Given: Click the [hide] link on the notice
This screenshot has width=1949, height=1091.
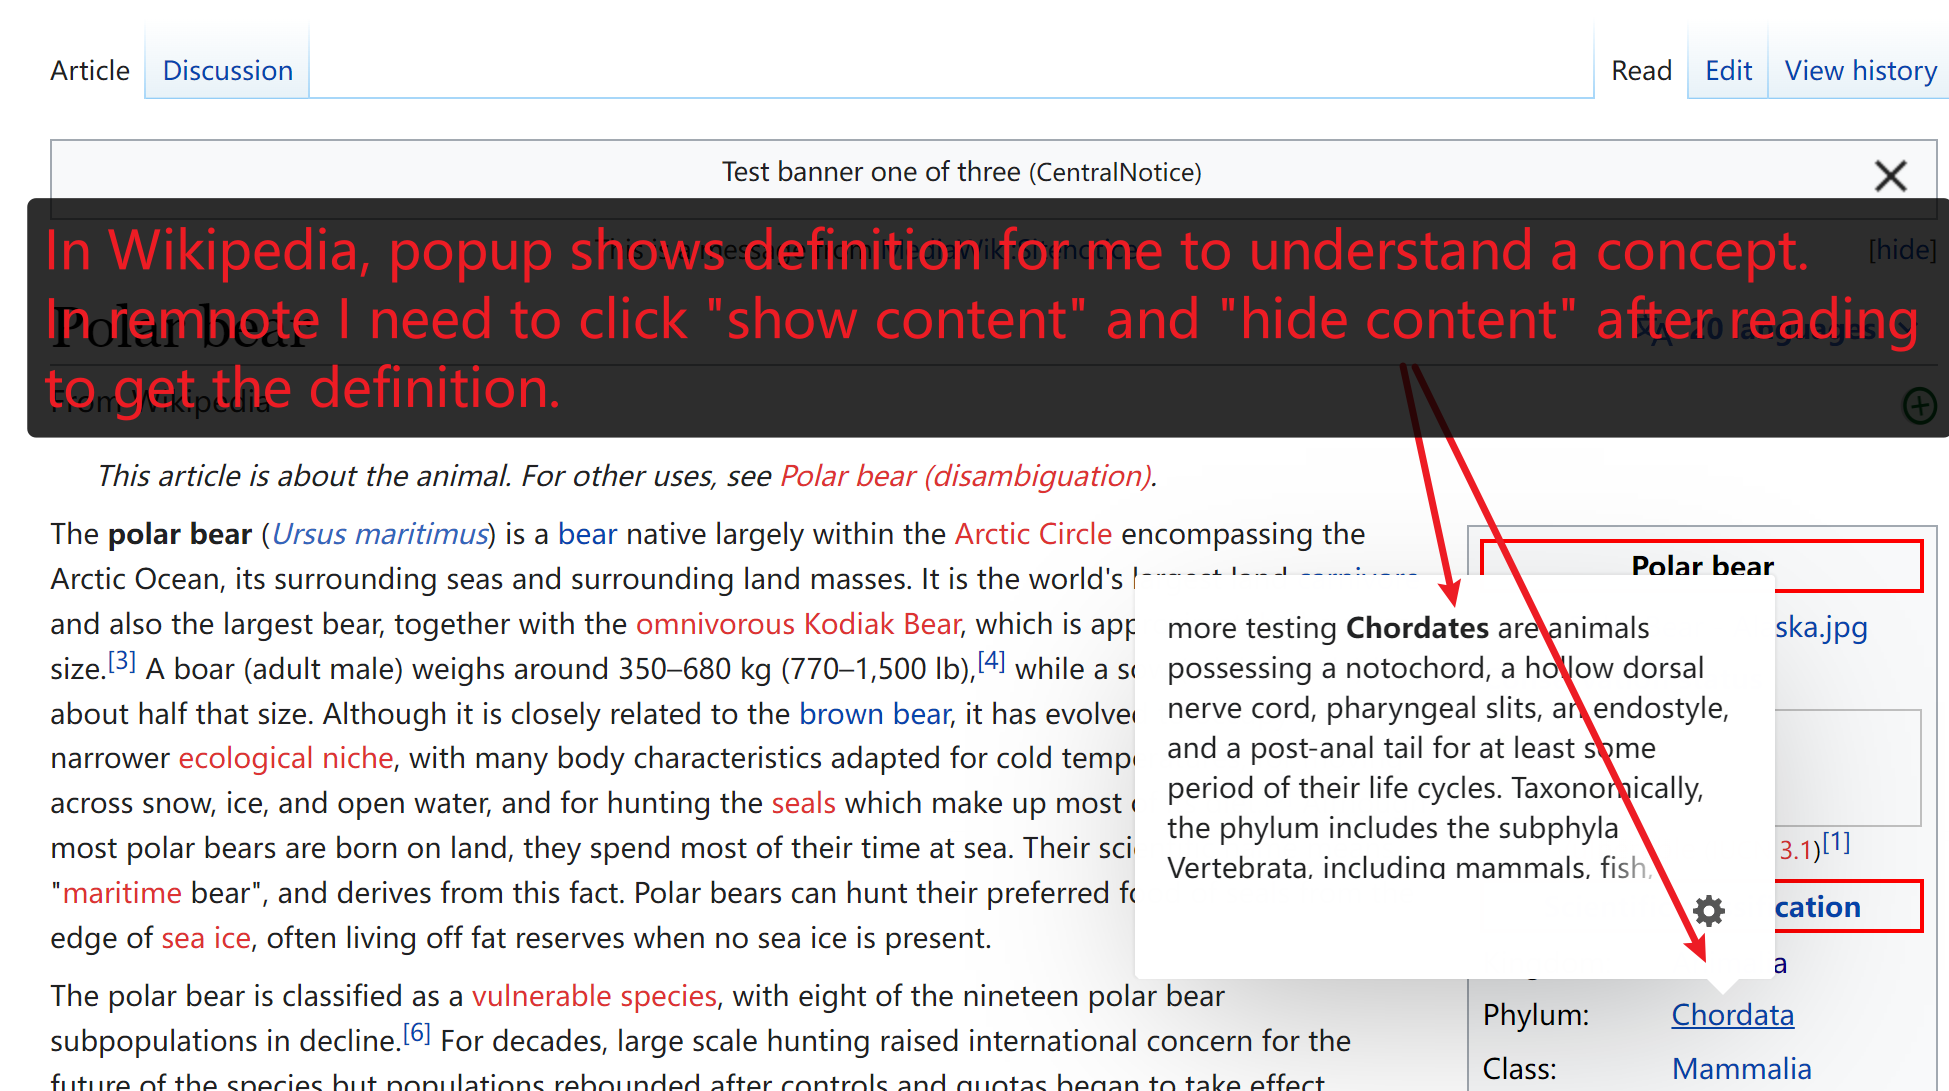Looking at the screenshot, I should (1902, 249).
